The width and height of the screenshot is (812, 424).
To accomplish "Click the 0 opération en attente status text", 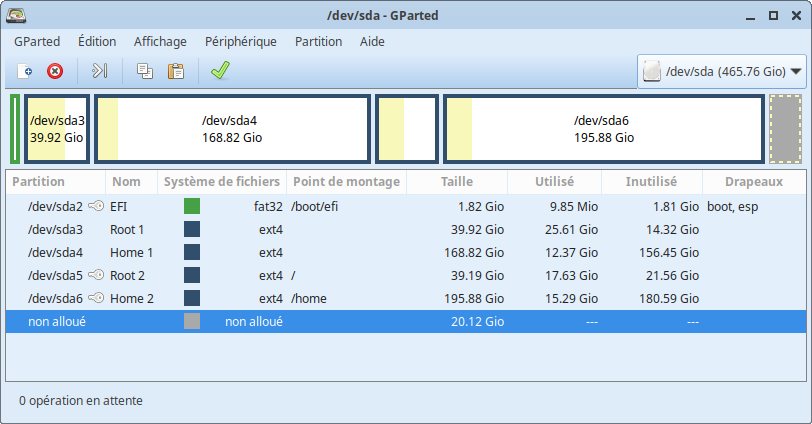I will (x=81, y=401).
